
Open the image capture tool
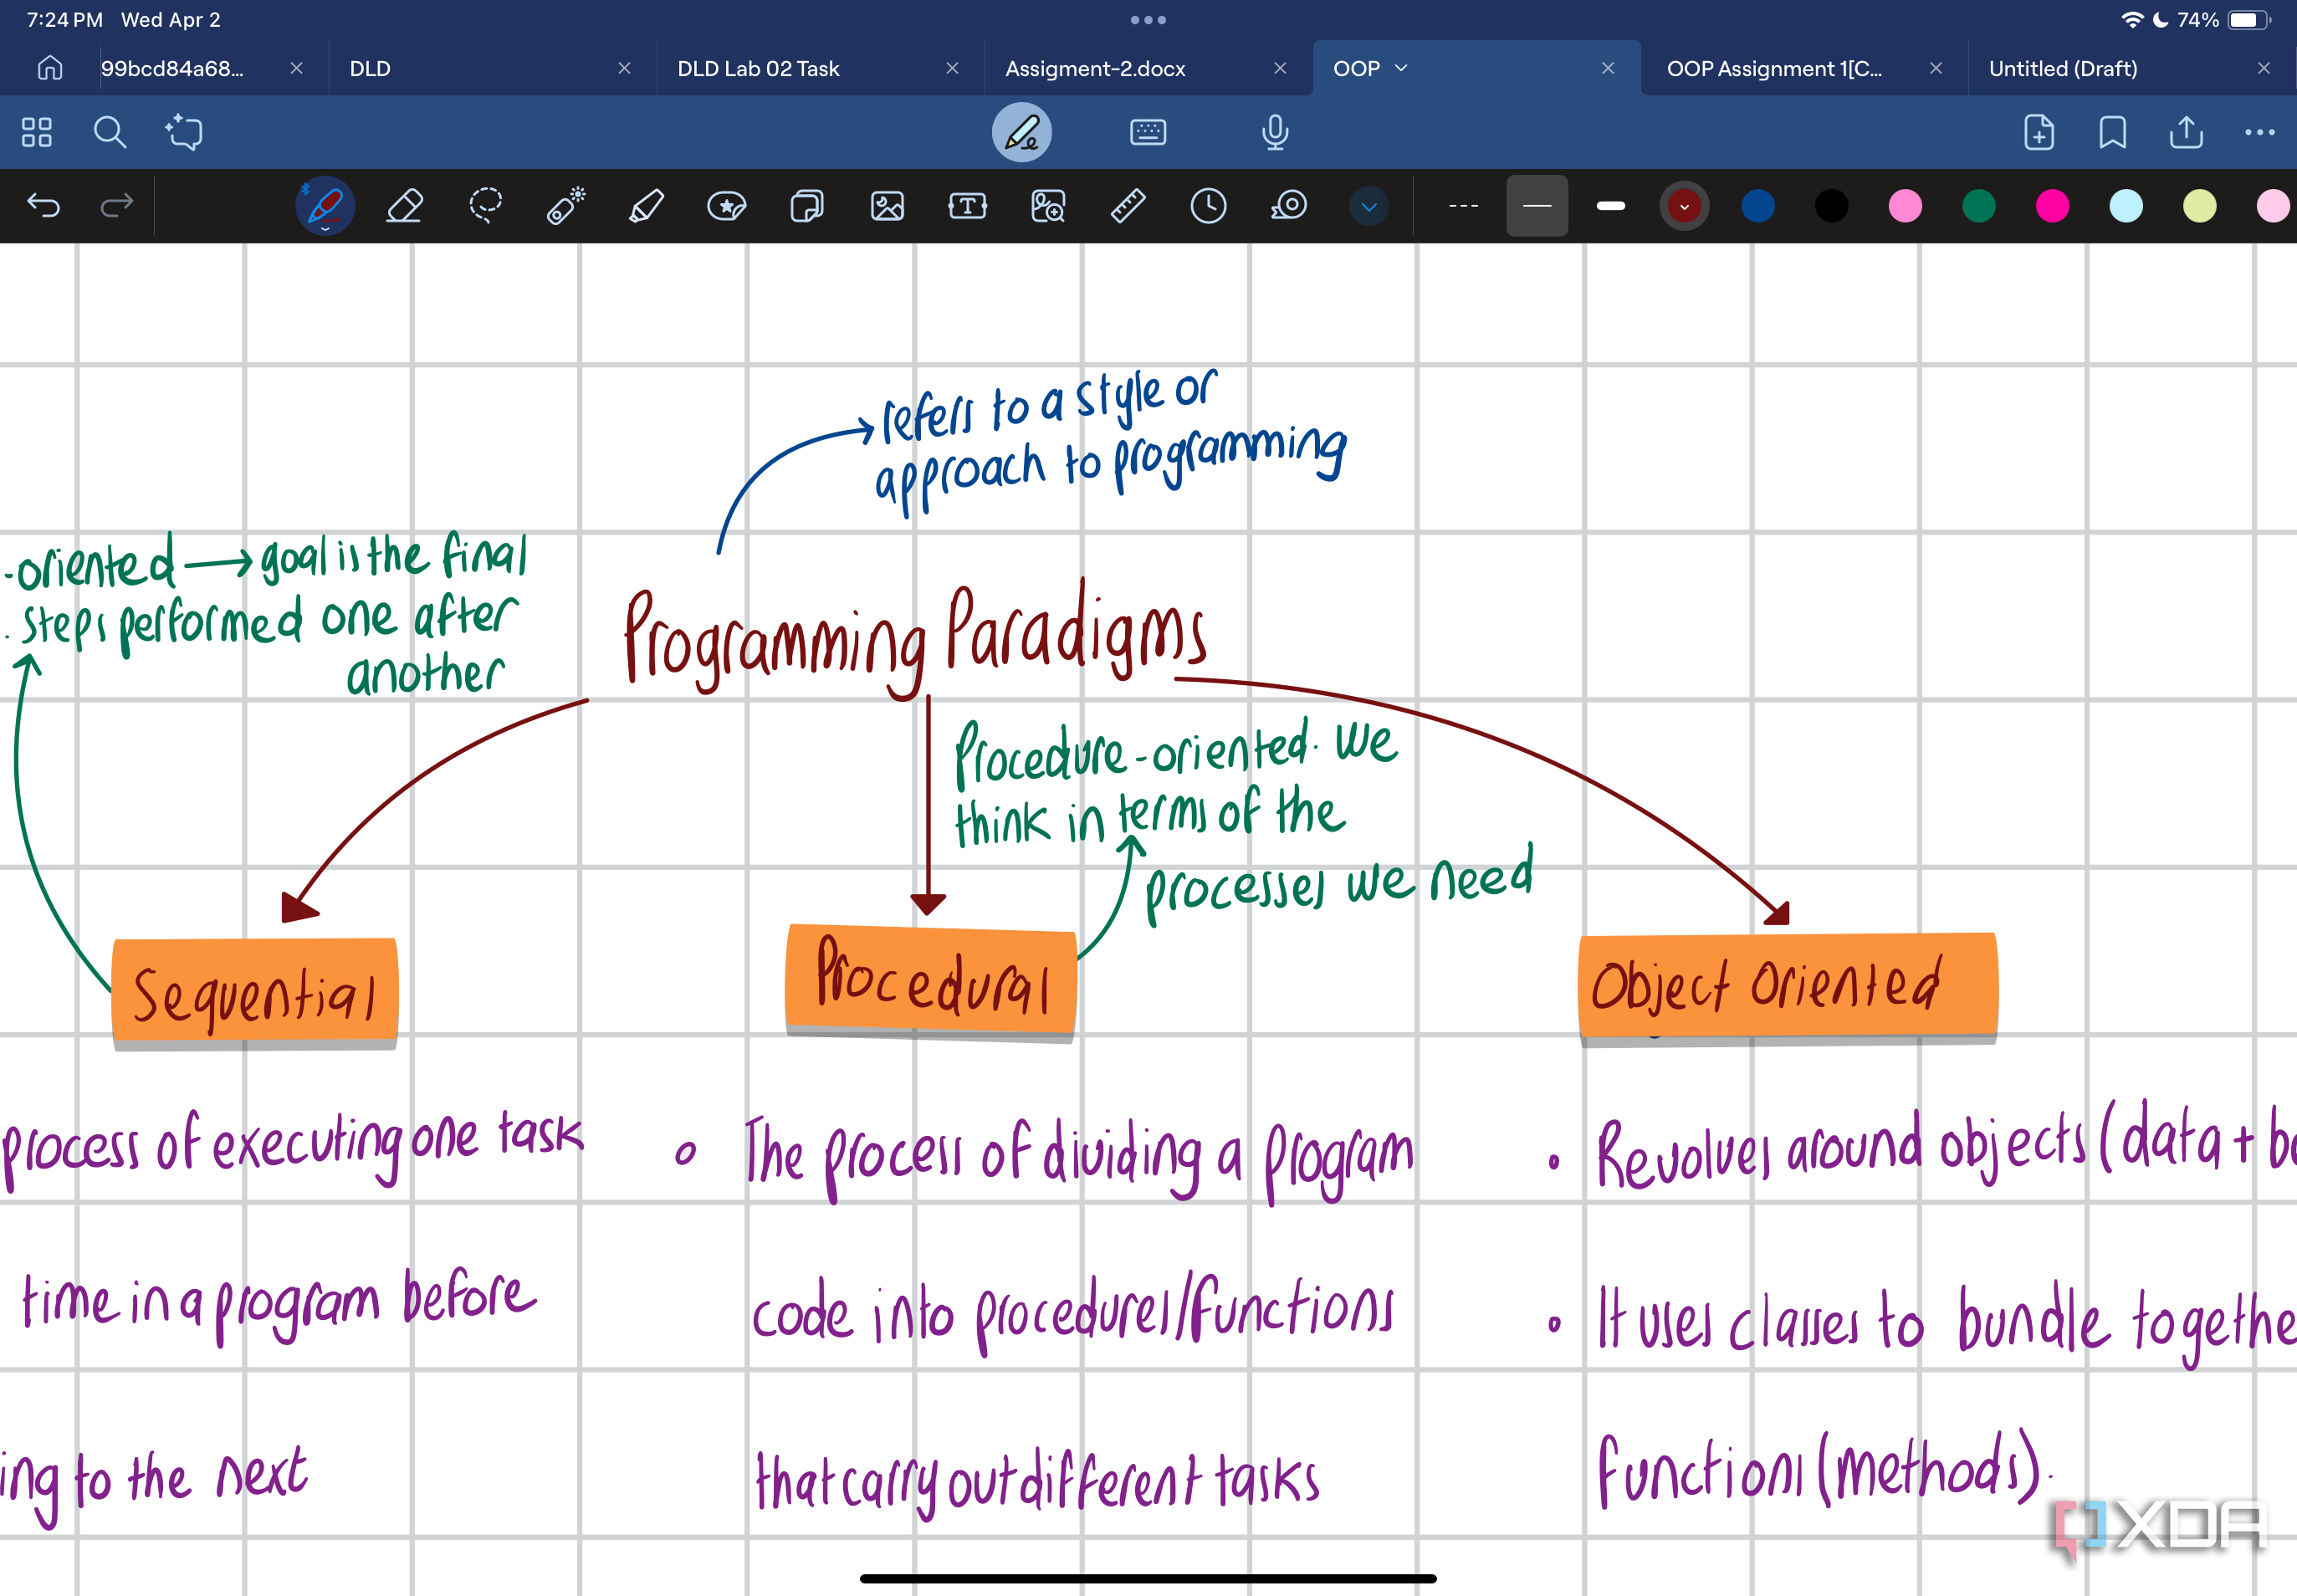click(1048, 206)
